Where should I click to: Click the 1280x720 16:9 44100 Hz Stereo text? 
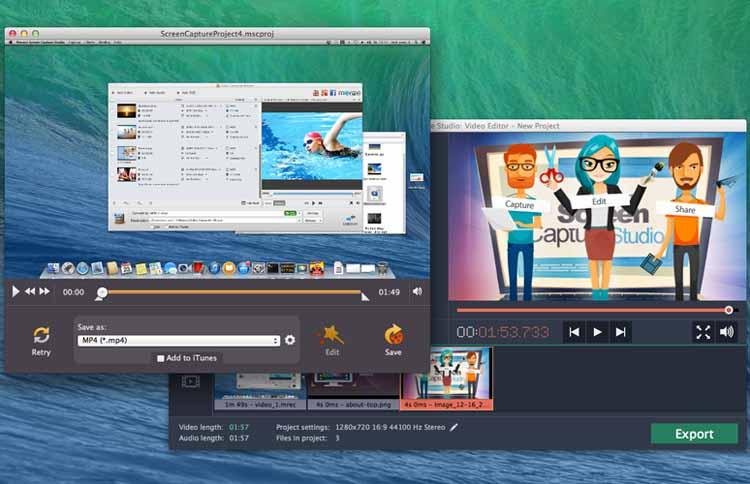[390, 427]
